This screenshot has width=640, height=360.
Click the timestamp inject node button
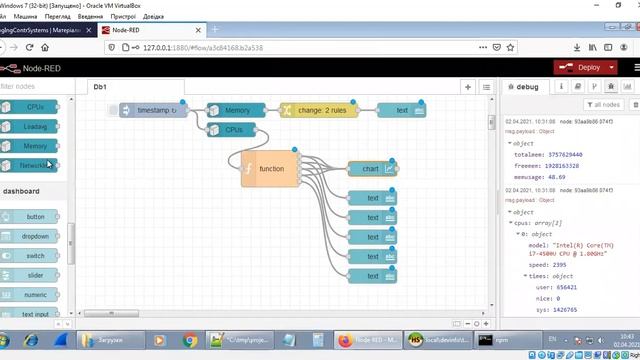pyautogui.click(x=113, y=110)
